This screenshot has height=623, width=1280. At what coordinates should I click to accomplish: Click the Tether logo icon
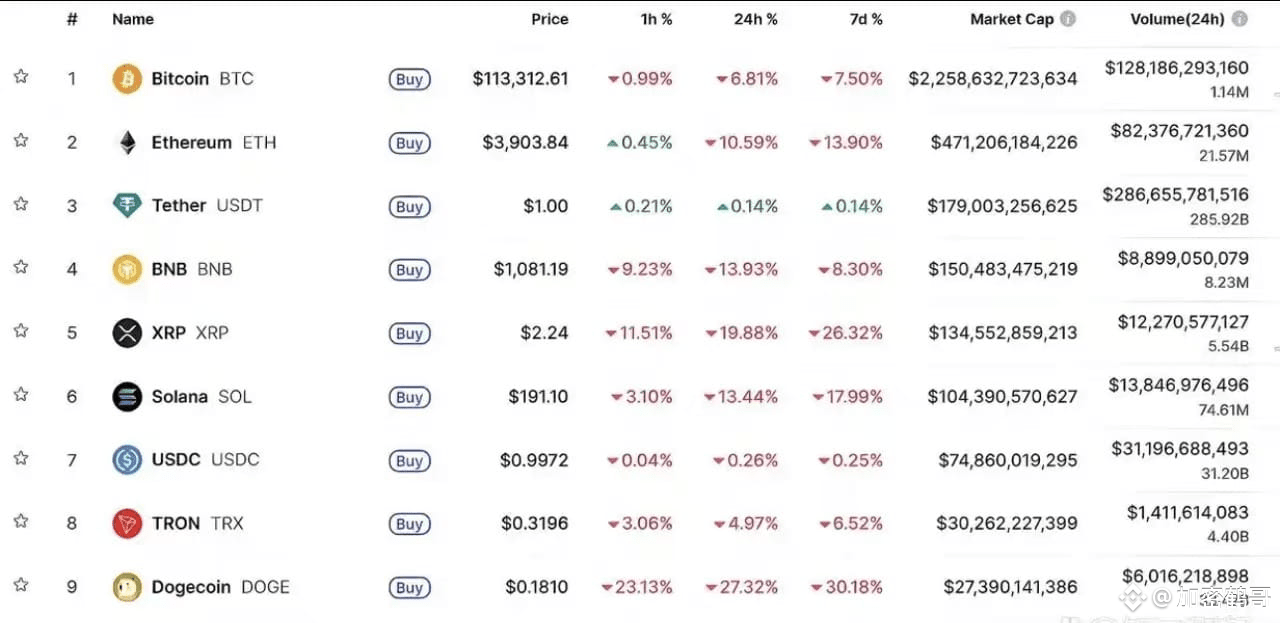click(x=127, y=206)
